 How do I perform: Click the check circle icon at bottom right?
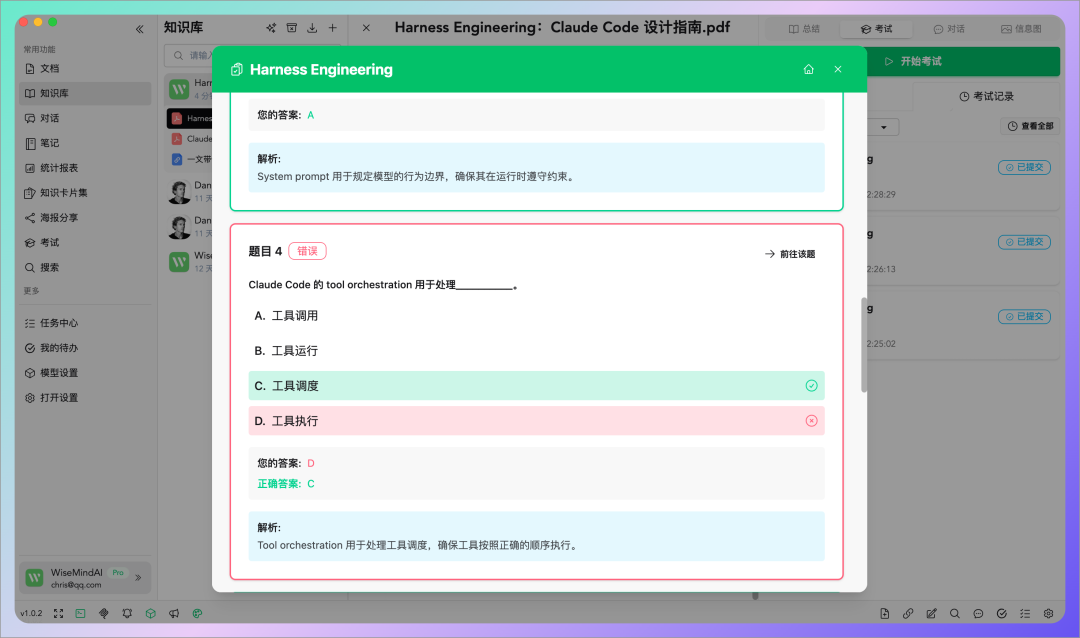click(1001, 613)
